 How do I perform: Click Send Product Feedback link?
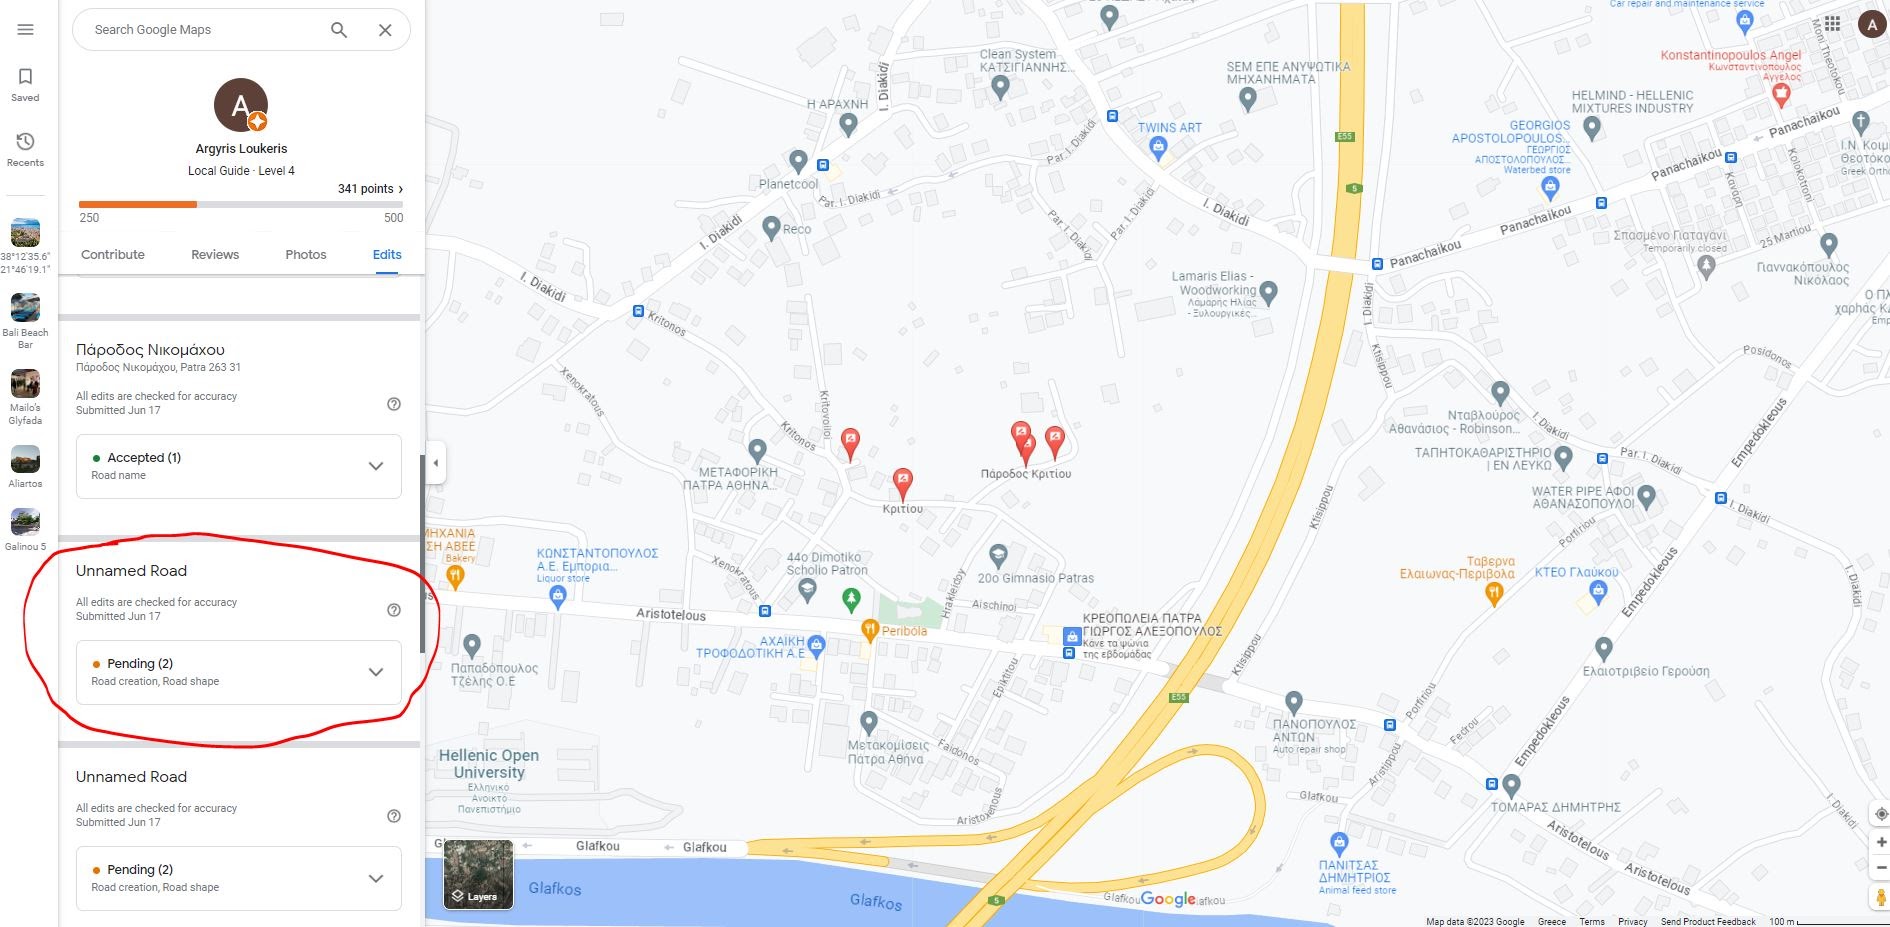(x=1708, y=921)
